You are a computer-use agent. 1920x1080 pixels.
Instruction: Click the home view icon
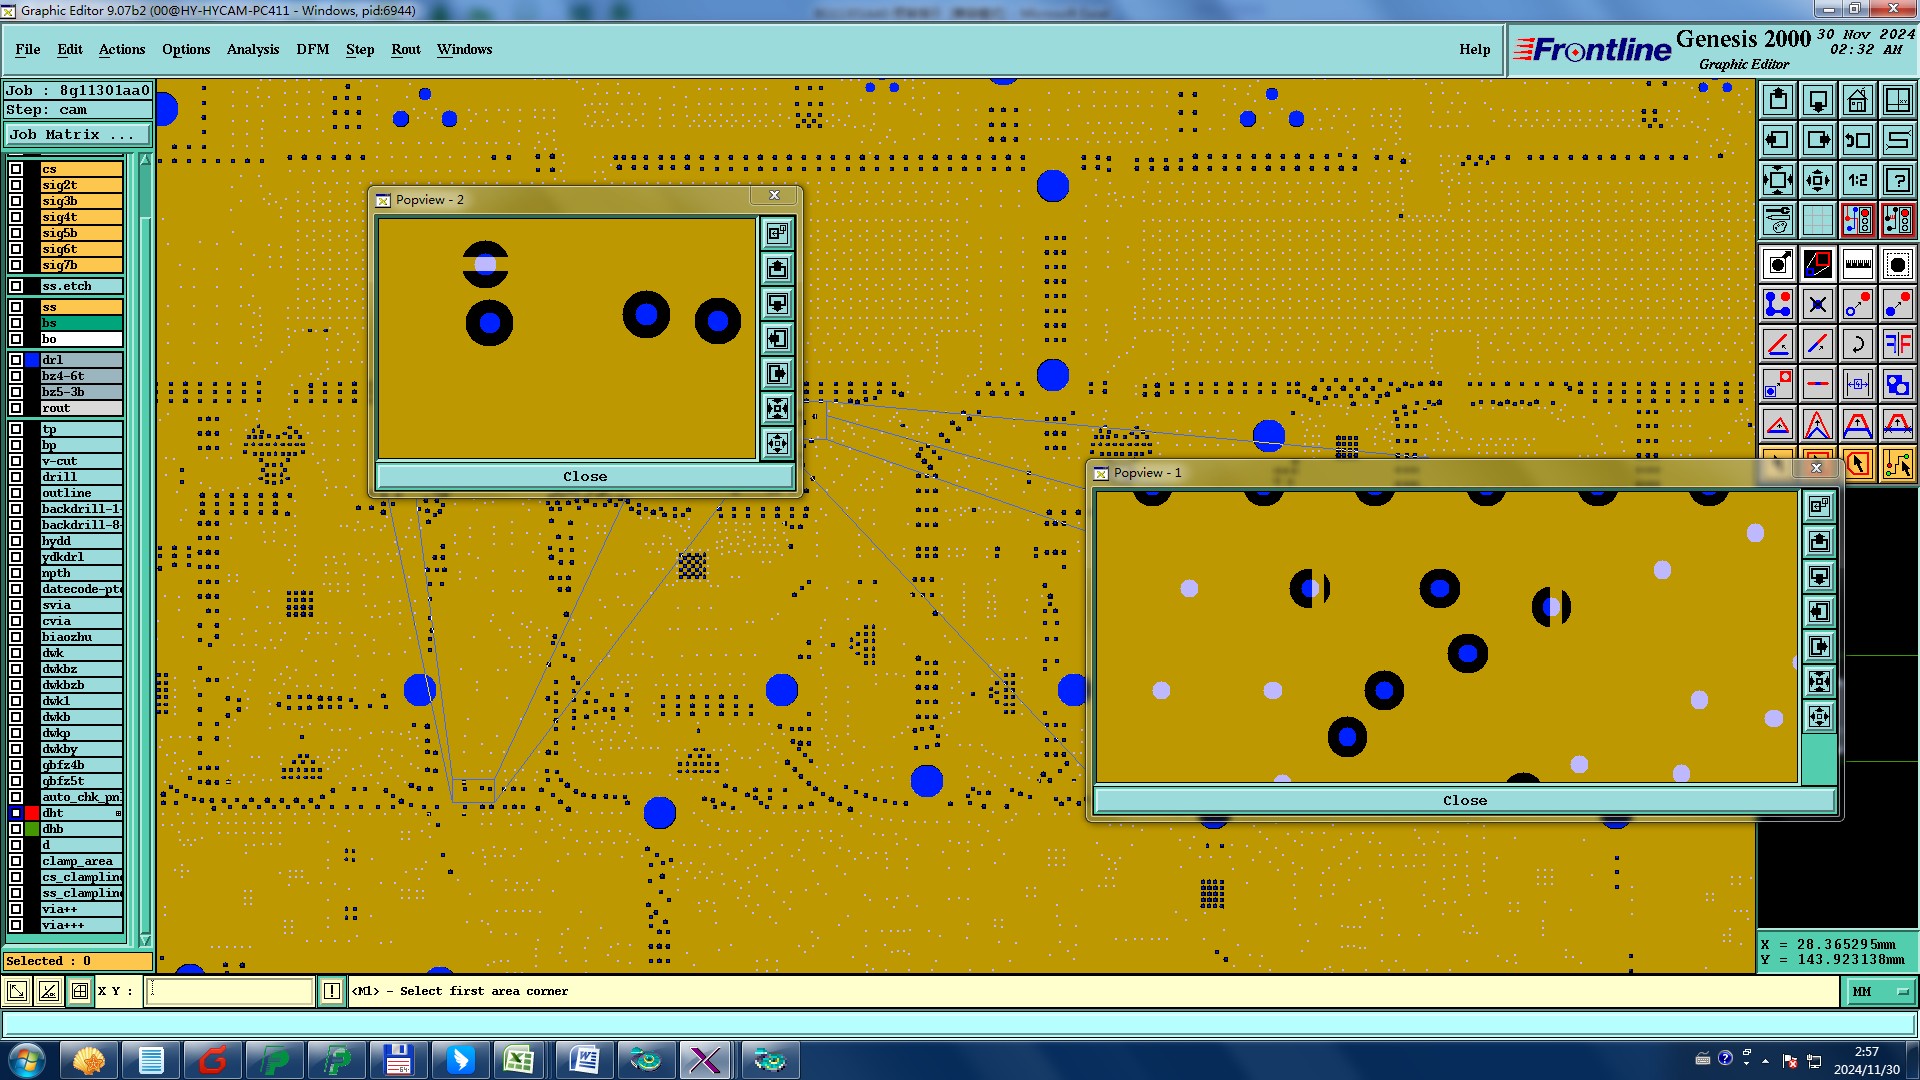point(1857,100)
